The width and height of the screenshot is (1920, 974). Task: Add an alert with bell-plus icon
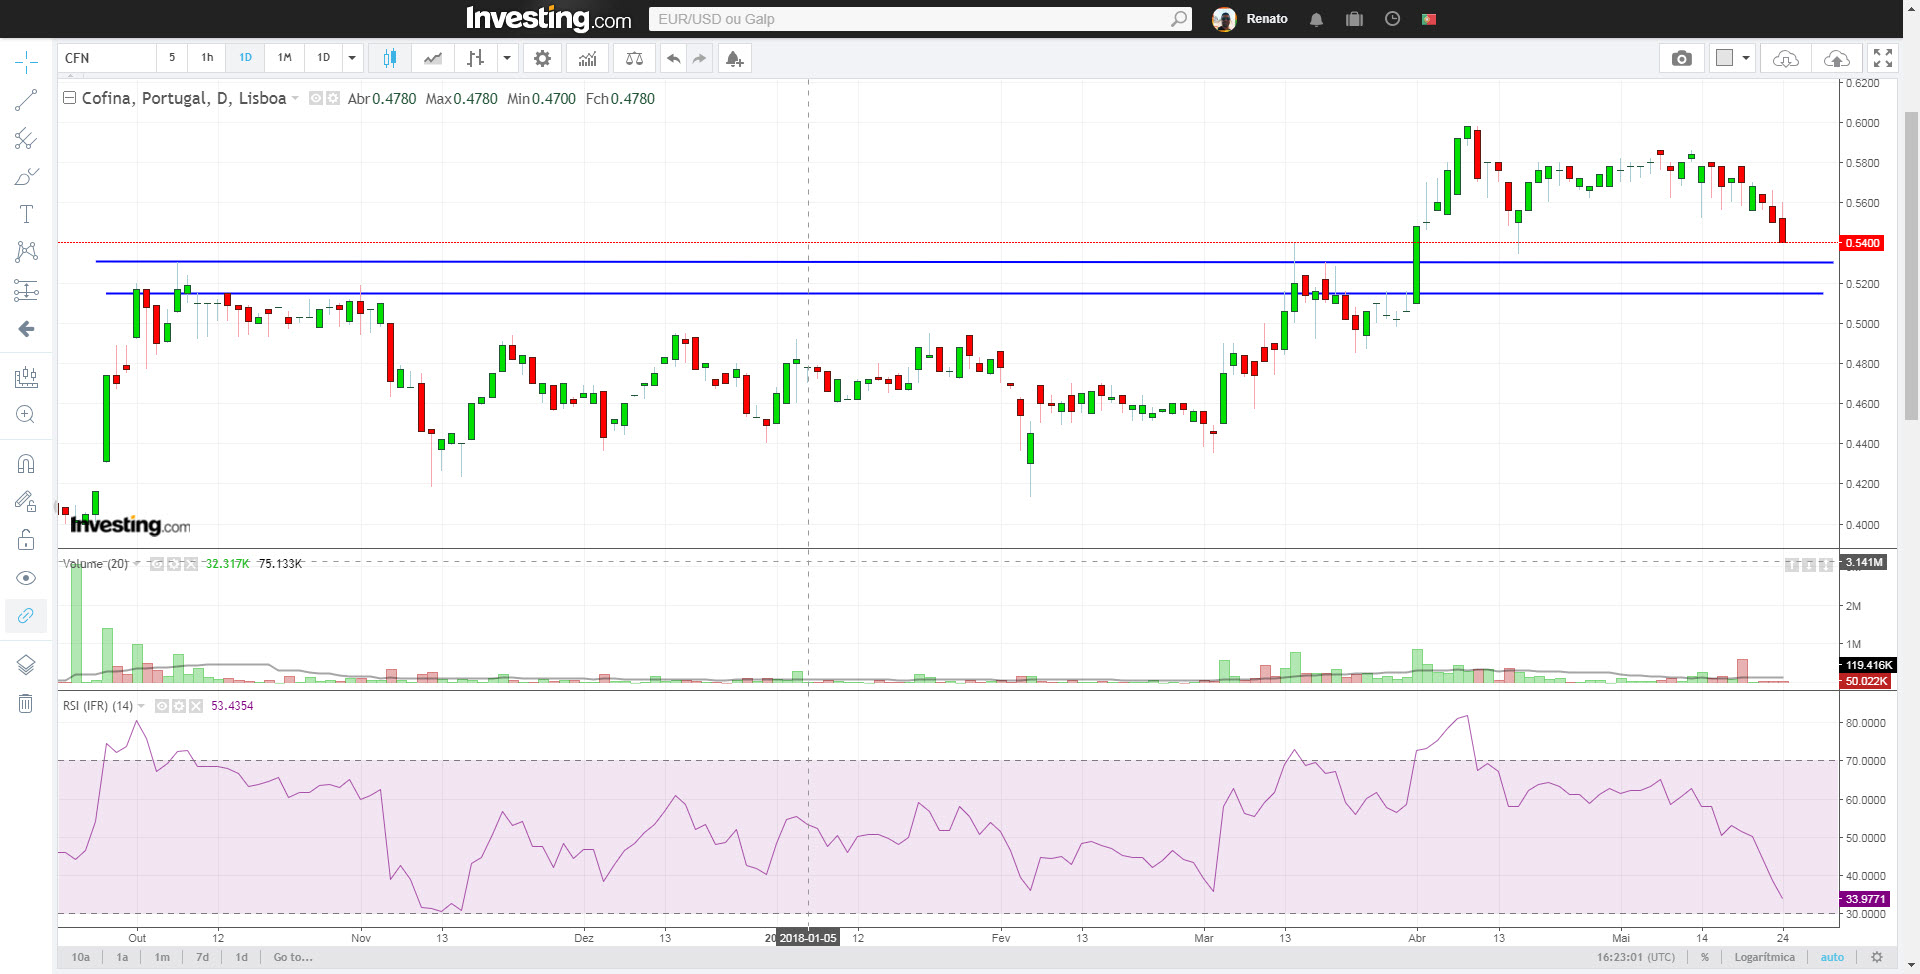734,58
